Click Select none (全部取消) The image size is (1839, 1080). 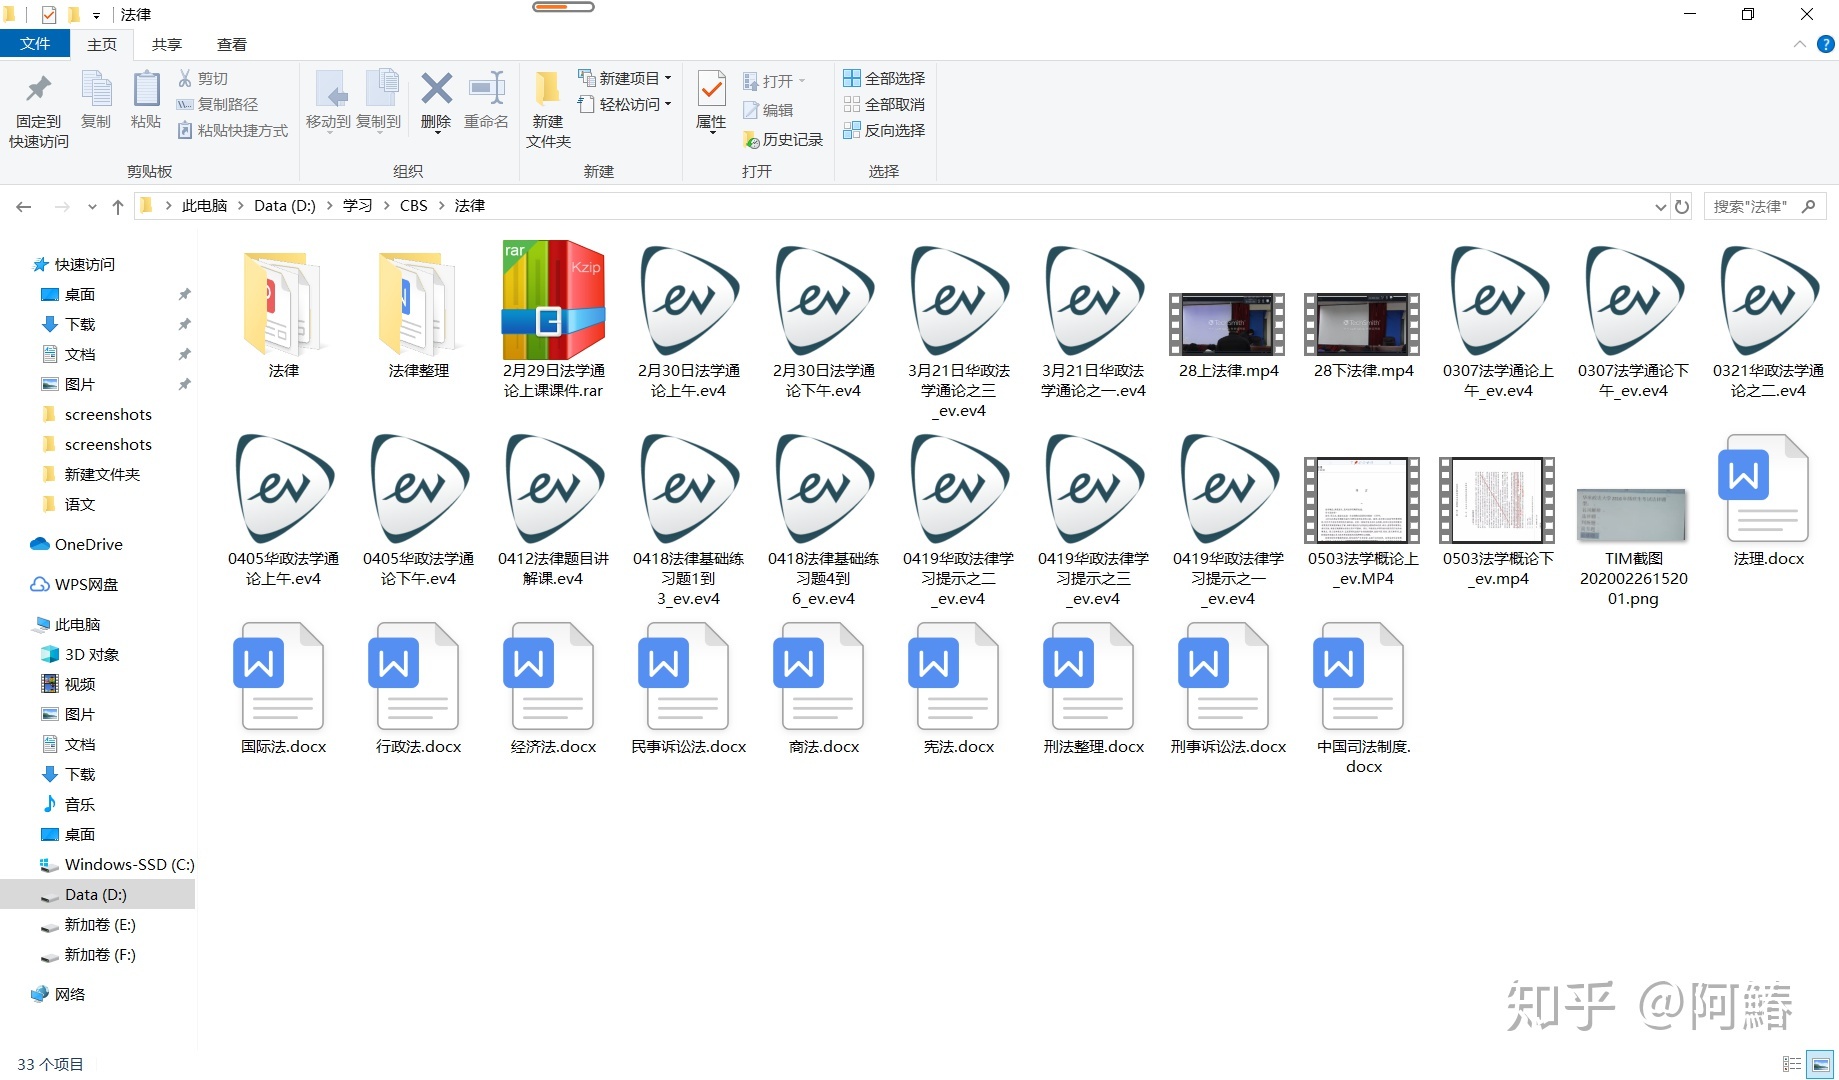coord(884,104)
